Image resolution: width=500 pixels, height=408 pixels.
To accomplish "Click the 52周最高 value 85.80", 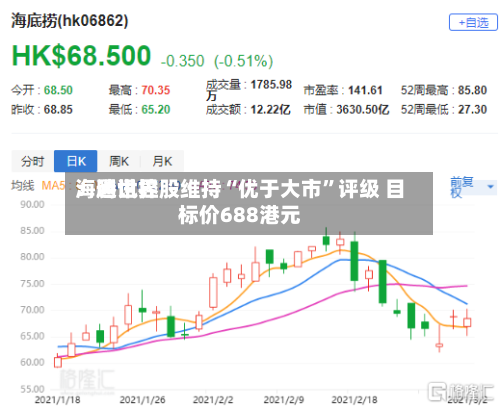I will (472, 90).
